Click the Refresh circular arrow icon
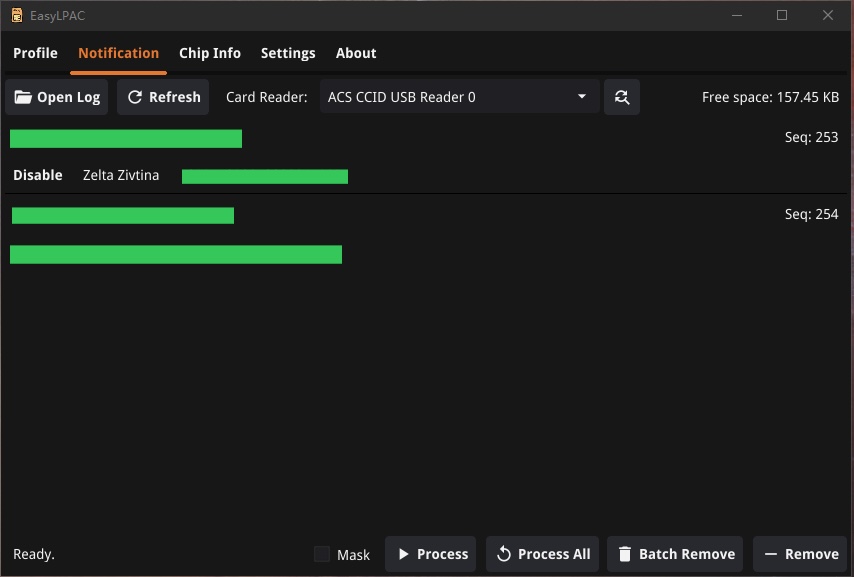The height and width of the screenshot is (577, 854). (x=135, y=97)
